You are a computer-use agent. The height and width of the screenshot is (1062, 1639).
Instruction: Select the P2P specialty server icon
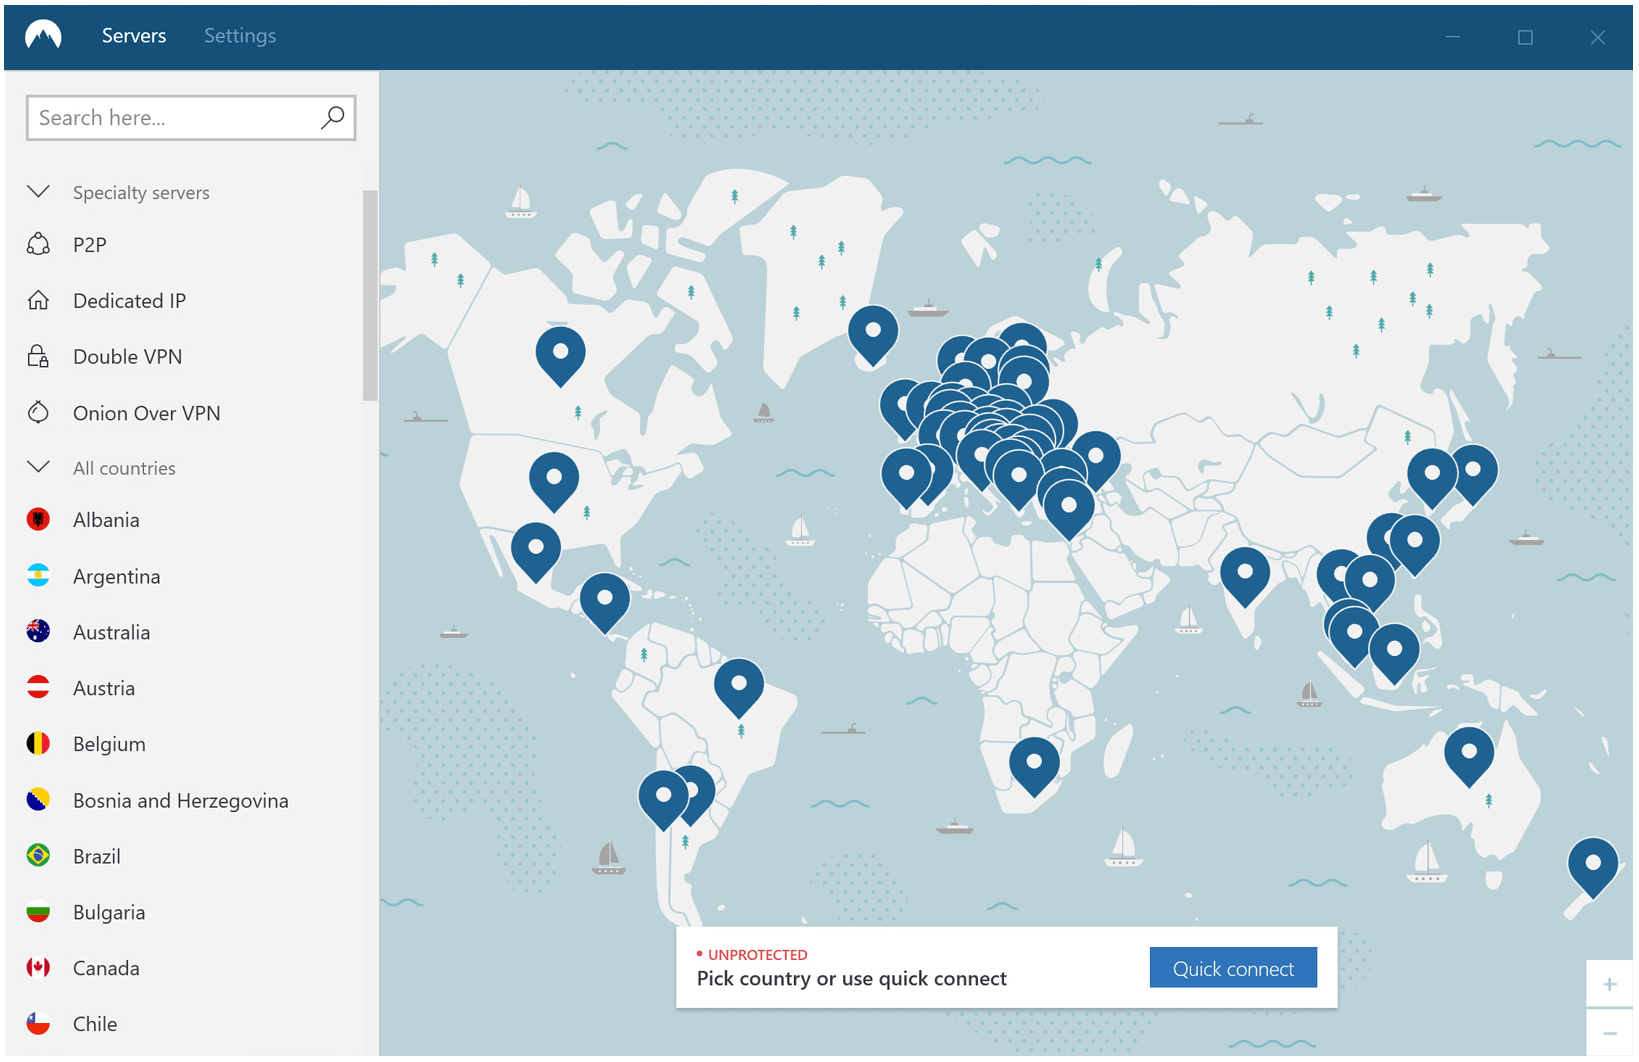(x=38, y=244)
